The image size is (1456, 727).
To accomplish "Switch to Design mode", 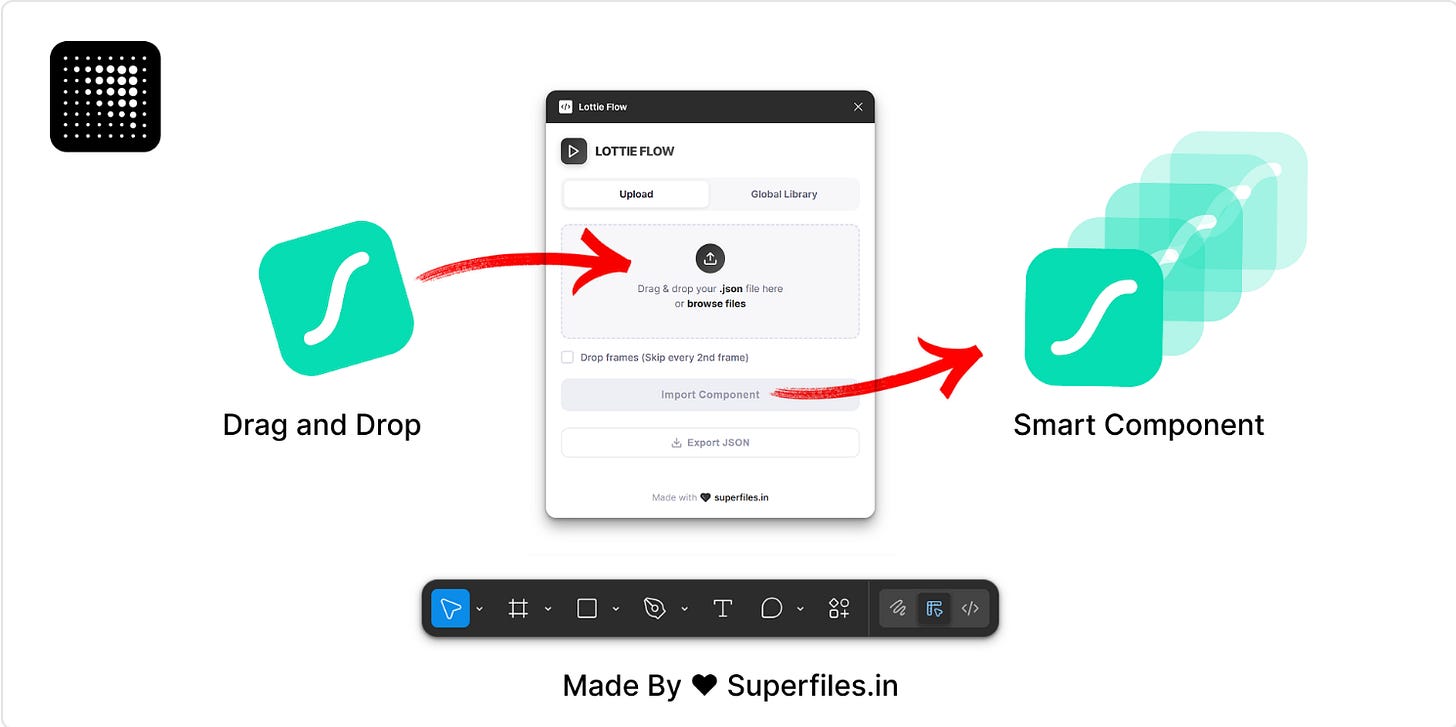I will 934,608.
